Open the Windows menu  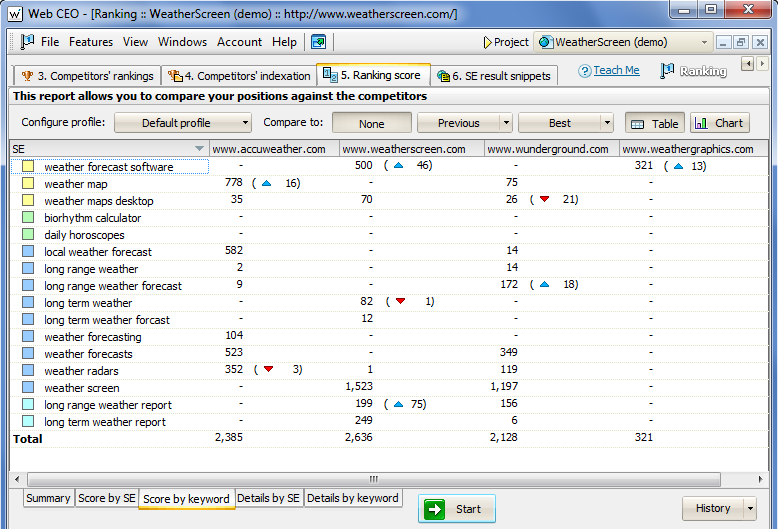pyautogui.click(x=182, y=42)
